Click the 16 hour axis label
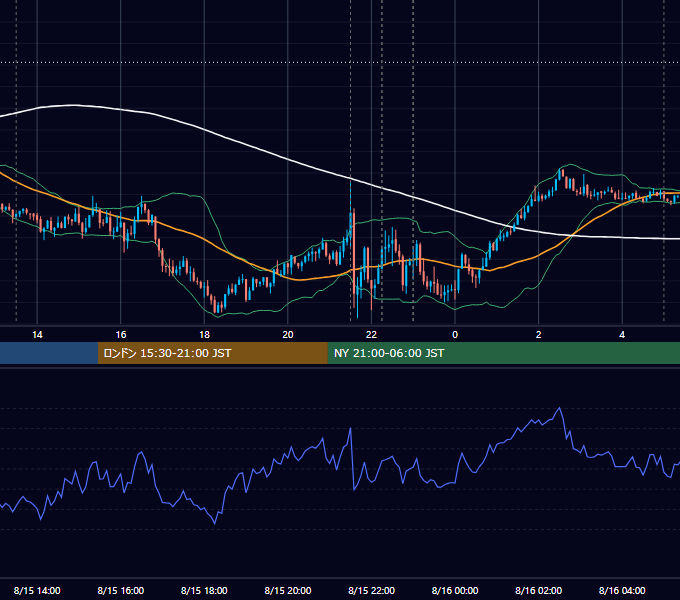 pos(121,335)
